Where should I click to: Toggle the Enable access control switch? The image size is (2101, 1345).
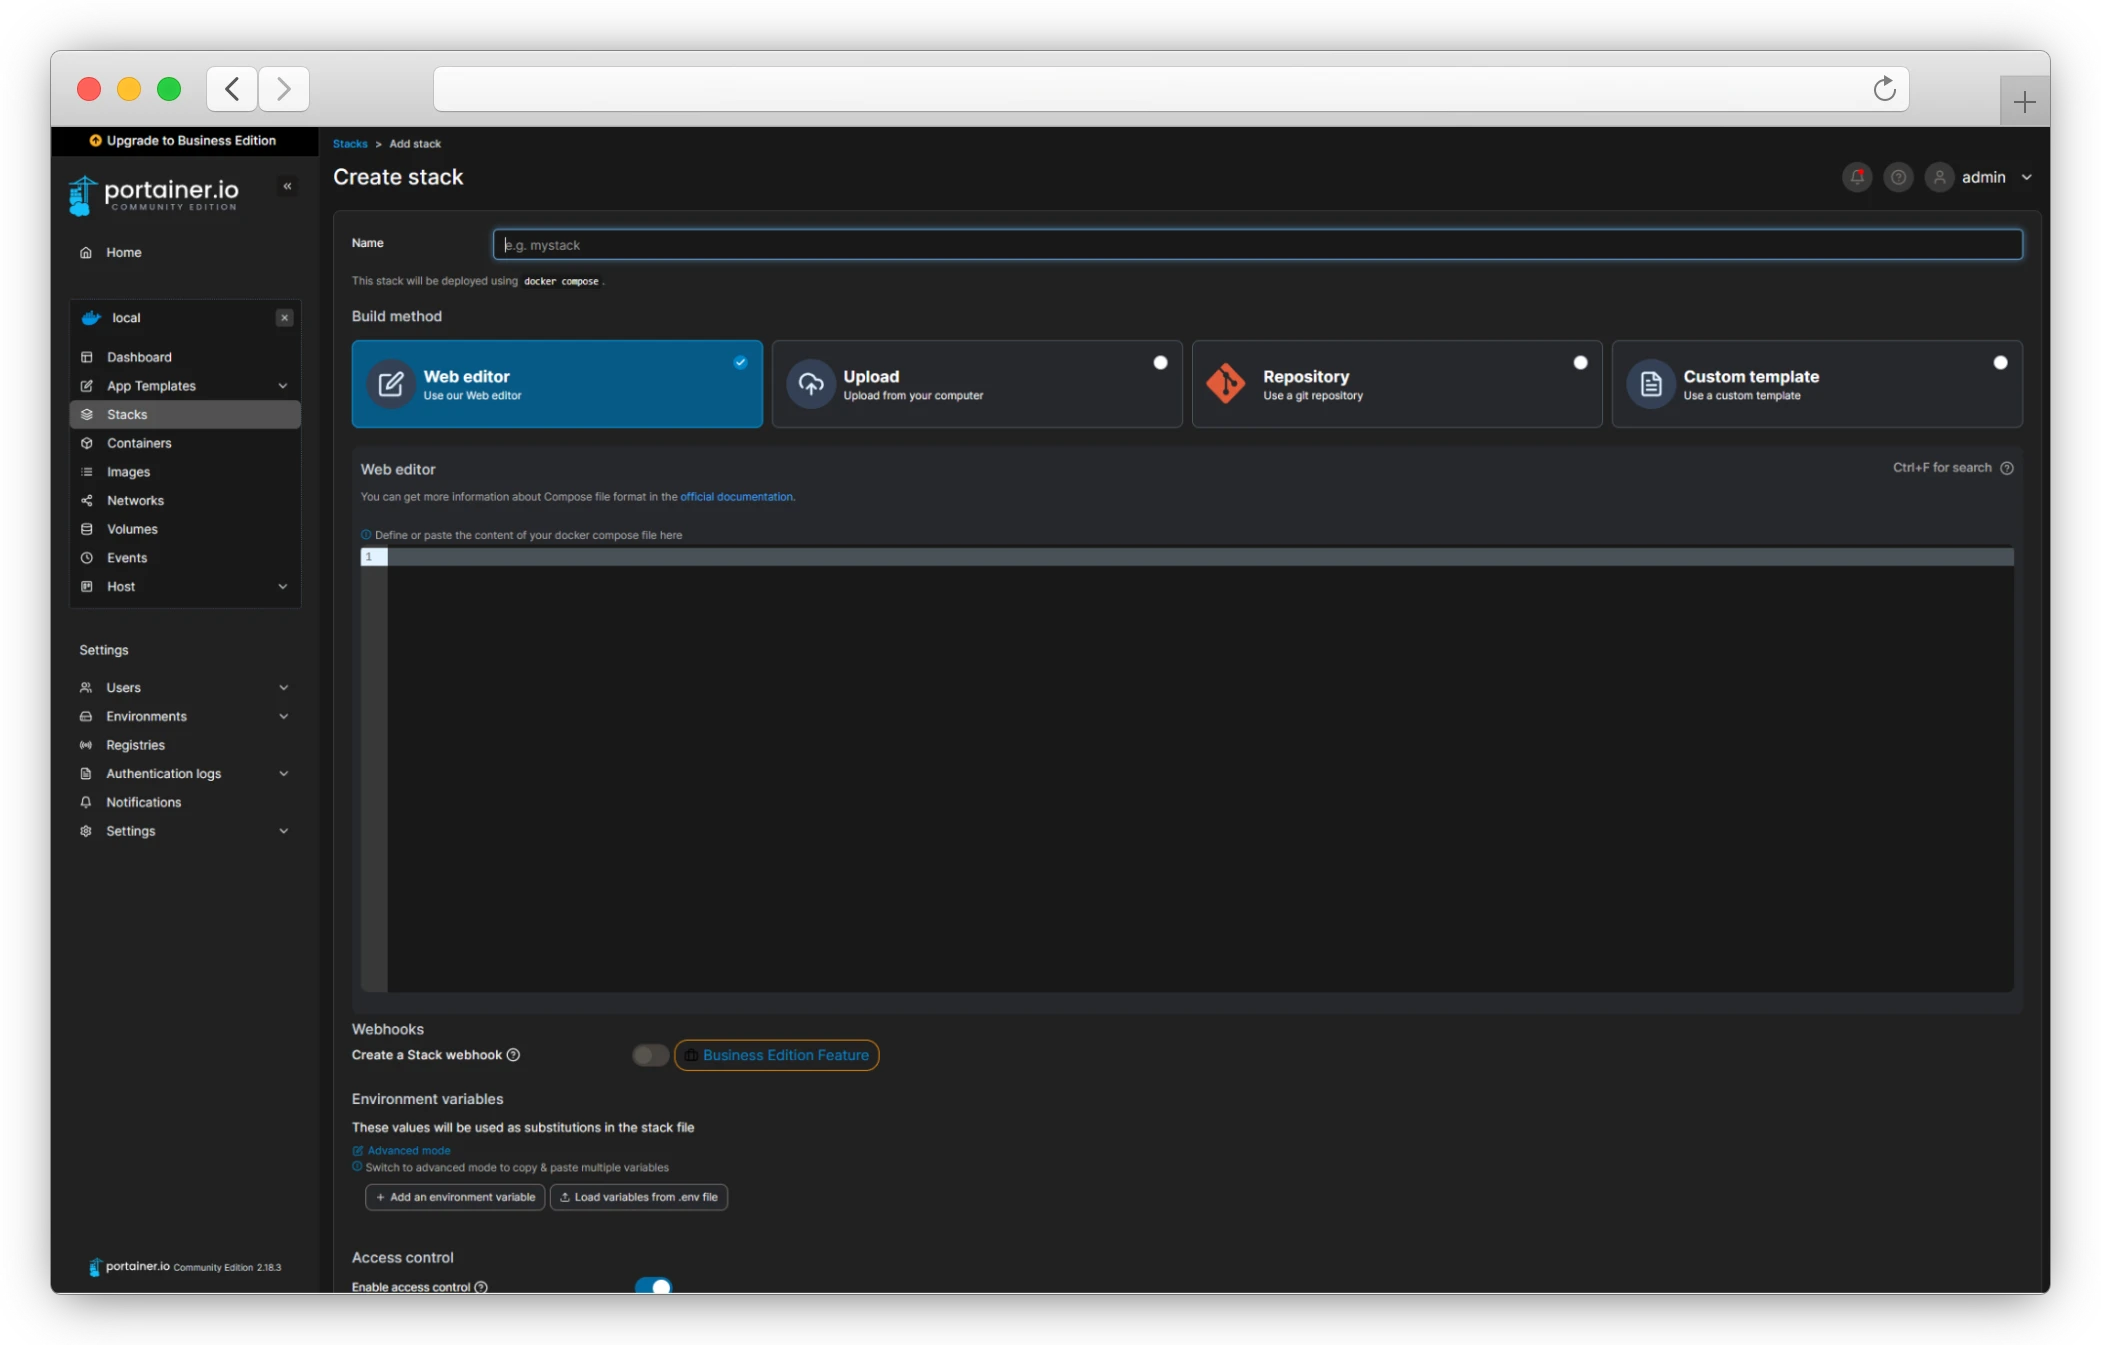[653, 1286]
